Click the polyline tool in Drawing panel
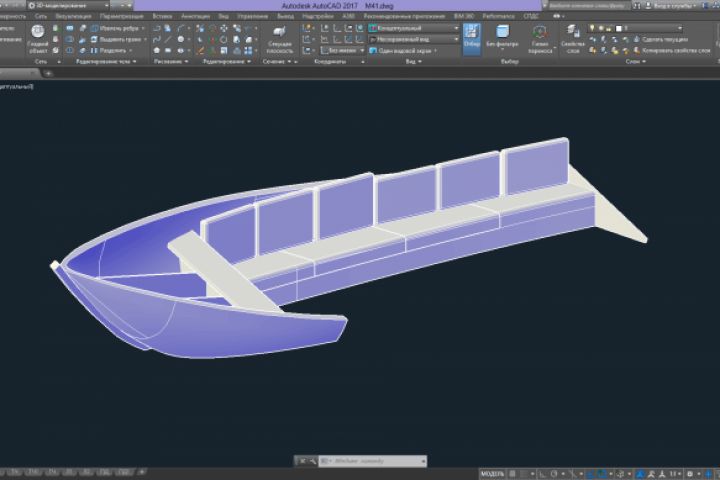The width and height of the screenshot is (720, 480). pos(157,28)
